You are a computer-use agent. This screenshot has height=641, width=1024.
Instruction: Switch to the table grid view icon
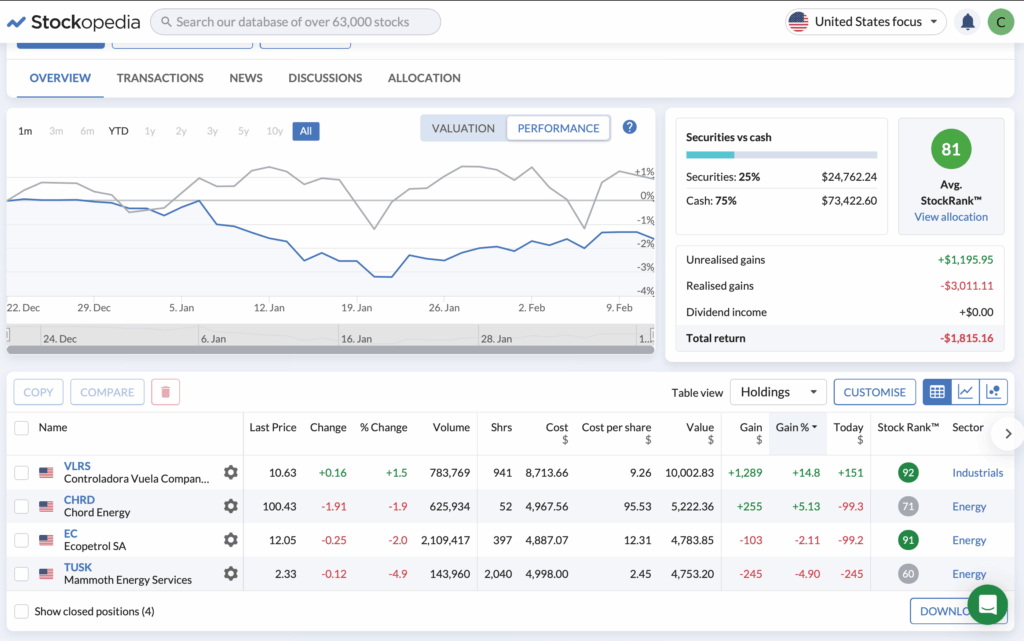click(936, 392)
